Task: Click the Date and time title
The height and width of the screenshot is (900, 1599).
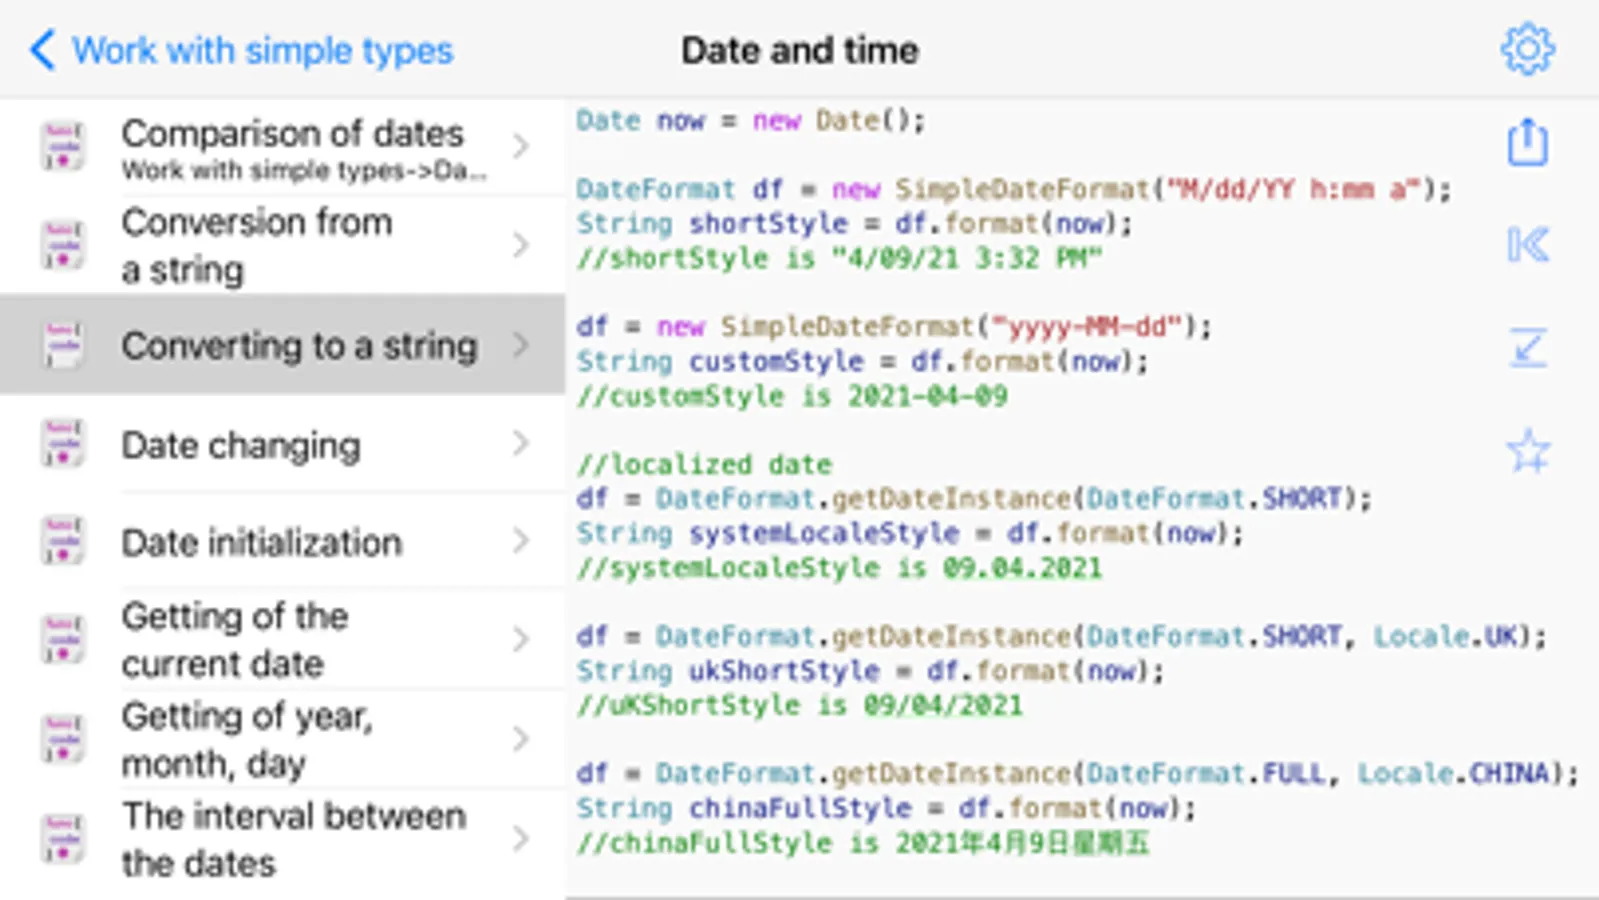Action: [x=799, y=50]
